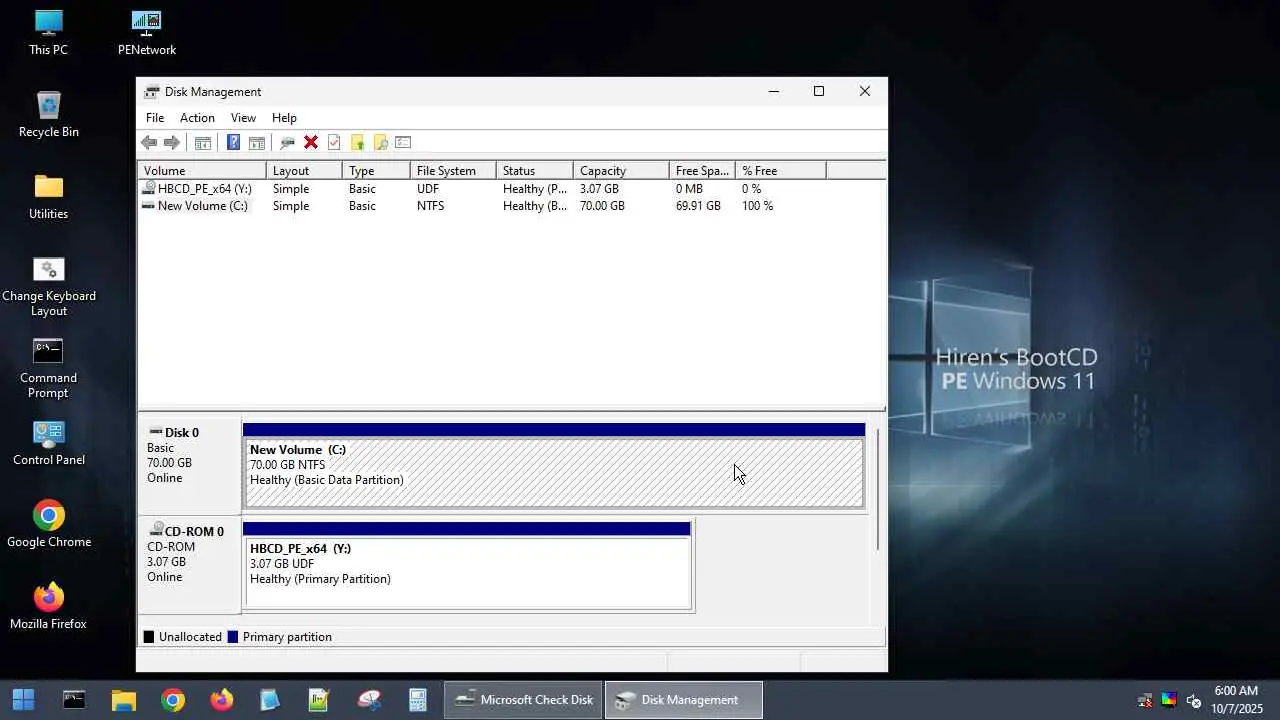Screen dimensions: 1280x720
Task: Select the Google Chrome desktop icon
Action: (49, 525)
